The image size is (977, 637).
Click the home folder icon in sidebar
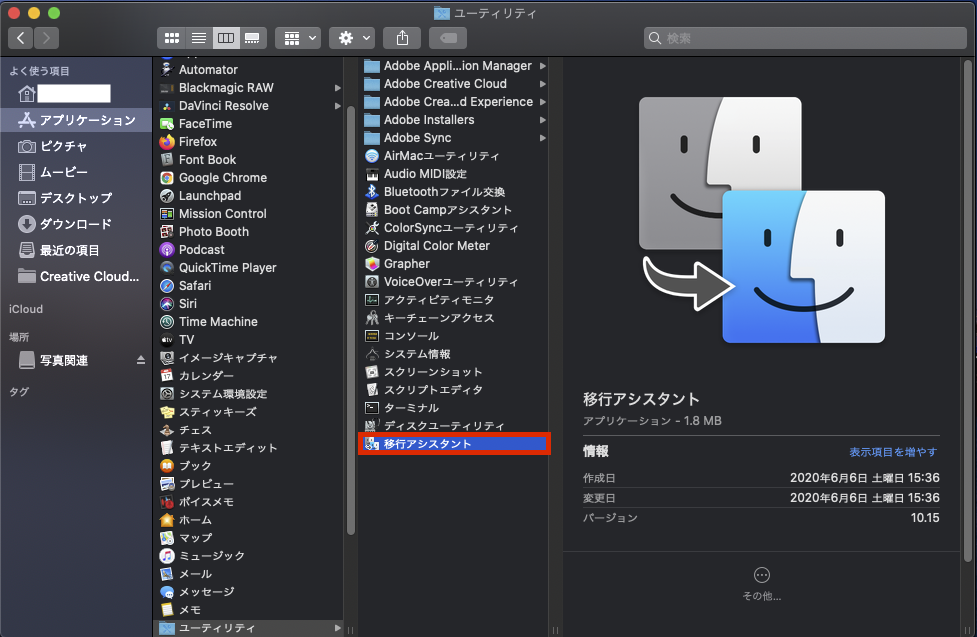tap(27, 94)
